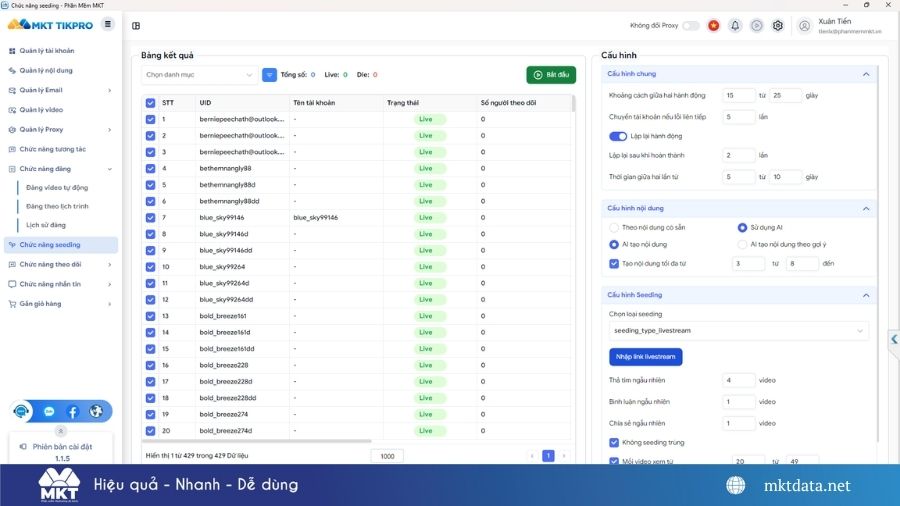Open the globe website icon in sidebar
This screenshot has width=900, height=506.
pyautogui.click(x=96, y=411)
